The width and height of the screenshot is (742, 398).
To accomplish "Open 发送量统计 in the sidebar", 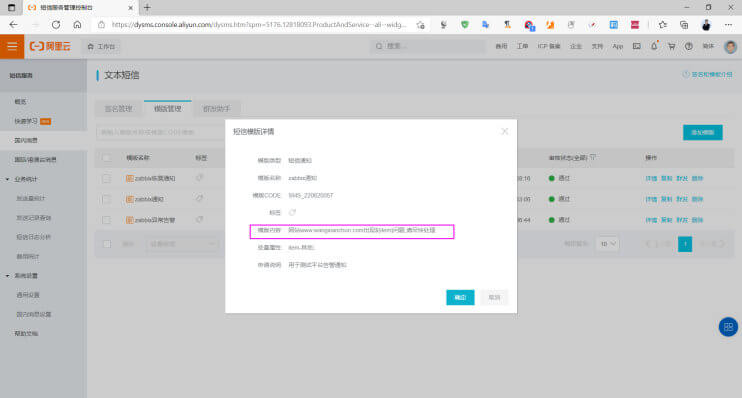I will tap(31, 198).
